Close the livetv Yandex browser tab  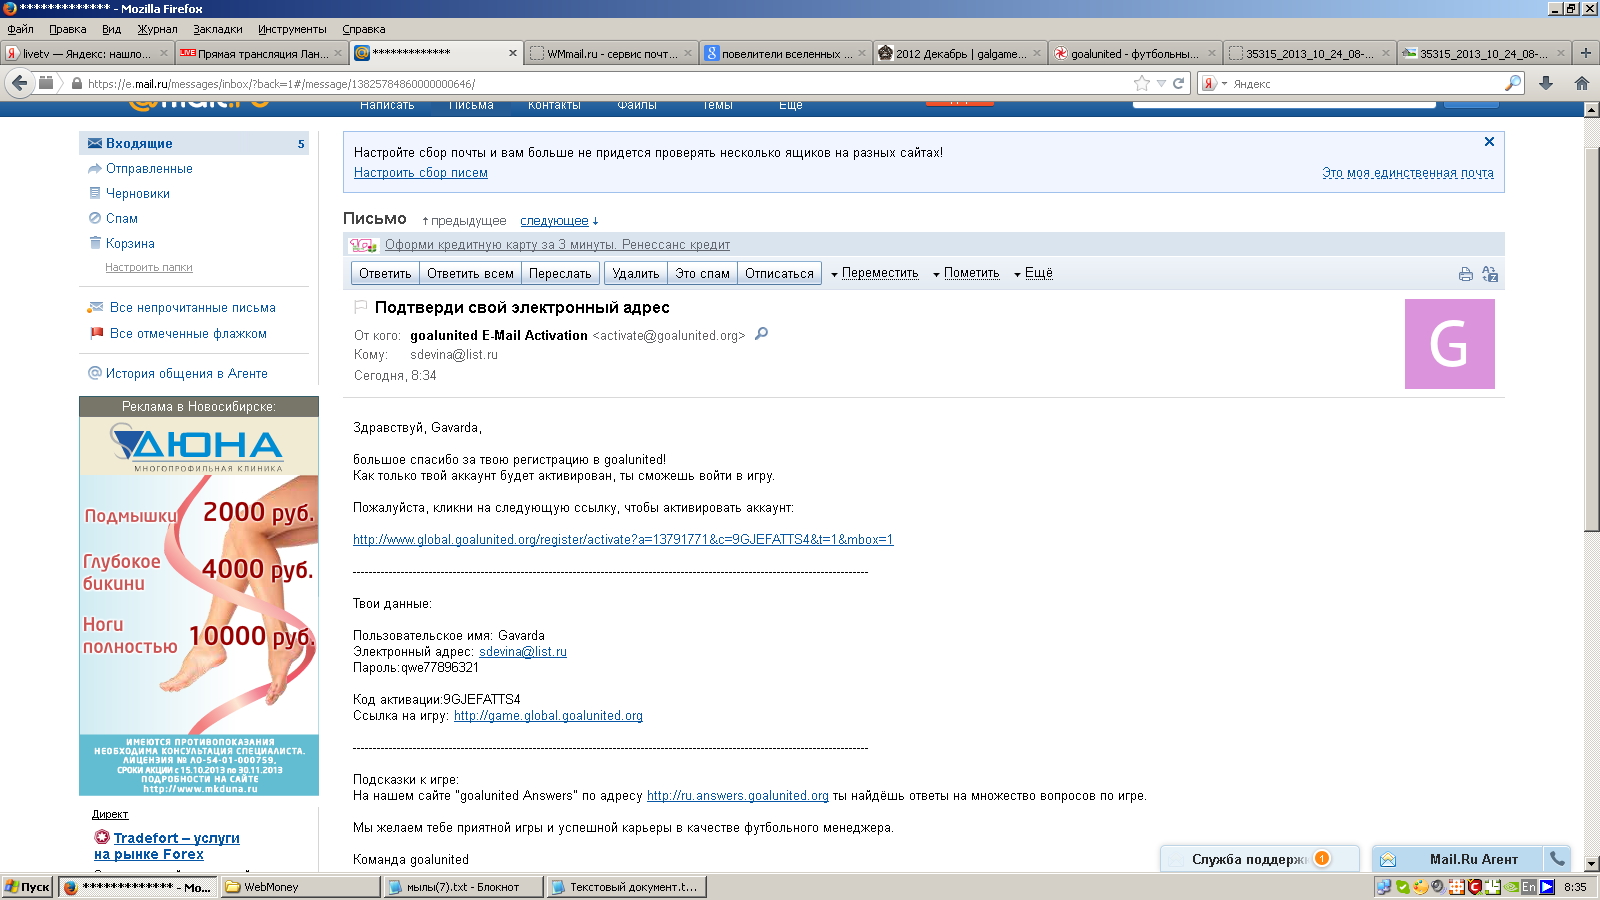[163, 53]
